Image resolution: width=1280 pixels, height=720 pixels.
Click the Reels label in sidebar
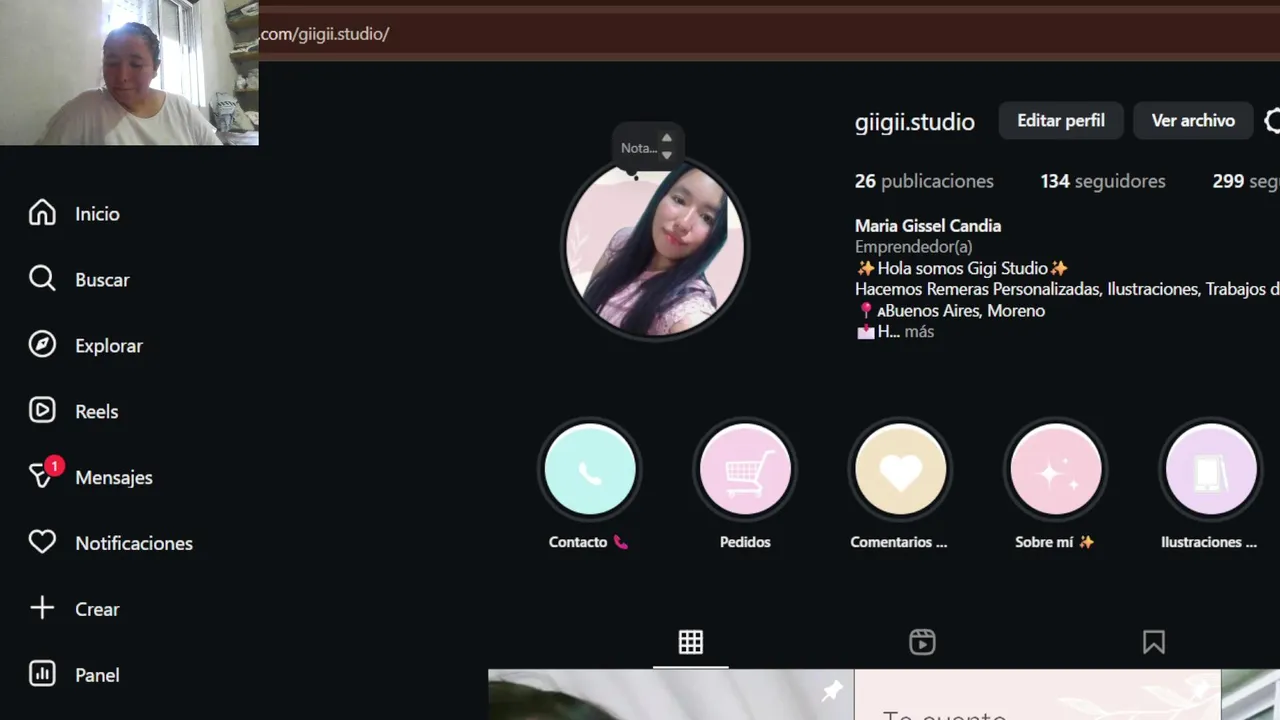point(97,412)
